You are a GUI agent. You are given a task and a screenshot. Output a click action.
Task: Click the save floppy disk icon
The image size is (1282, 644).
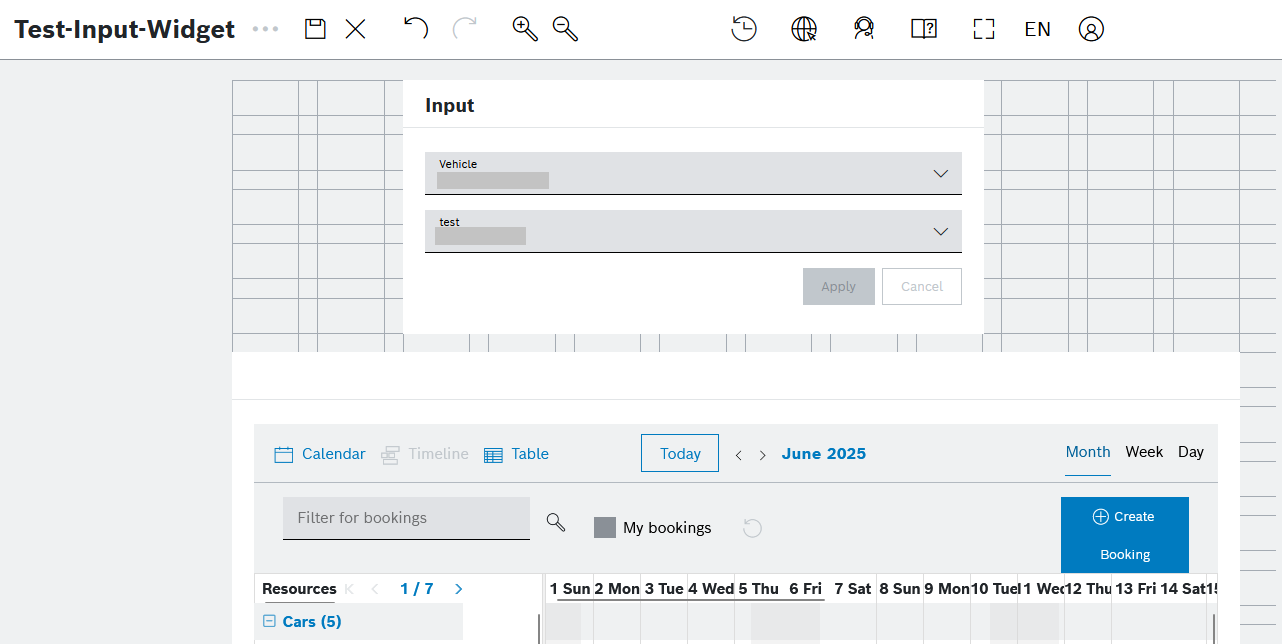point(316,29)
